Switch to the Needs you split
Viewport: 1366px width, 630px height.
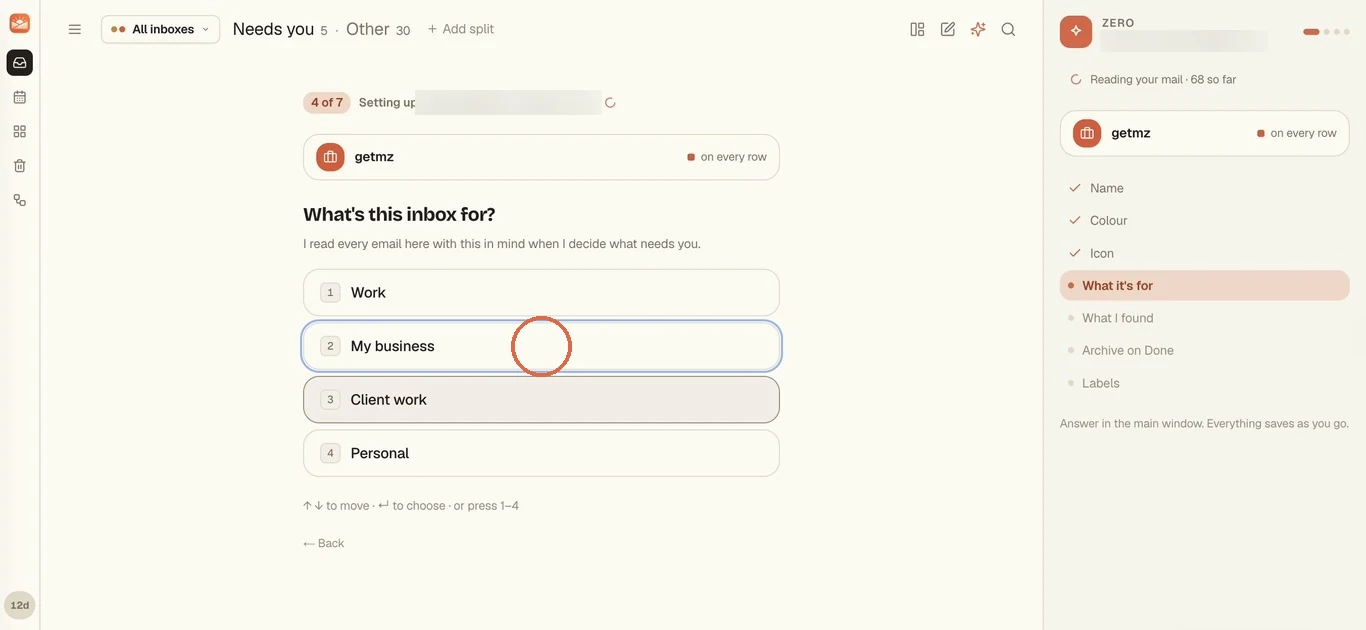click(280, 29)
